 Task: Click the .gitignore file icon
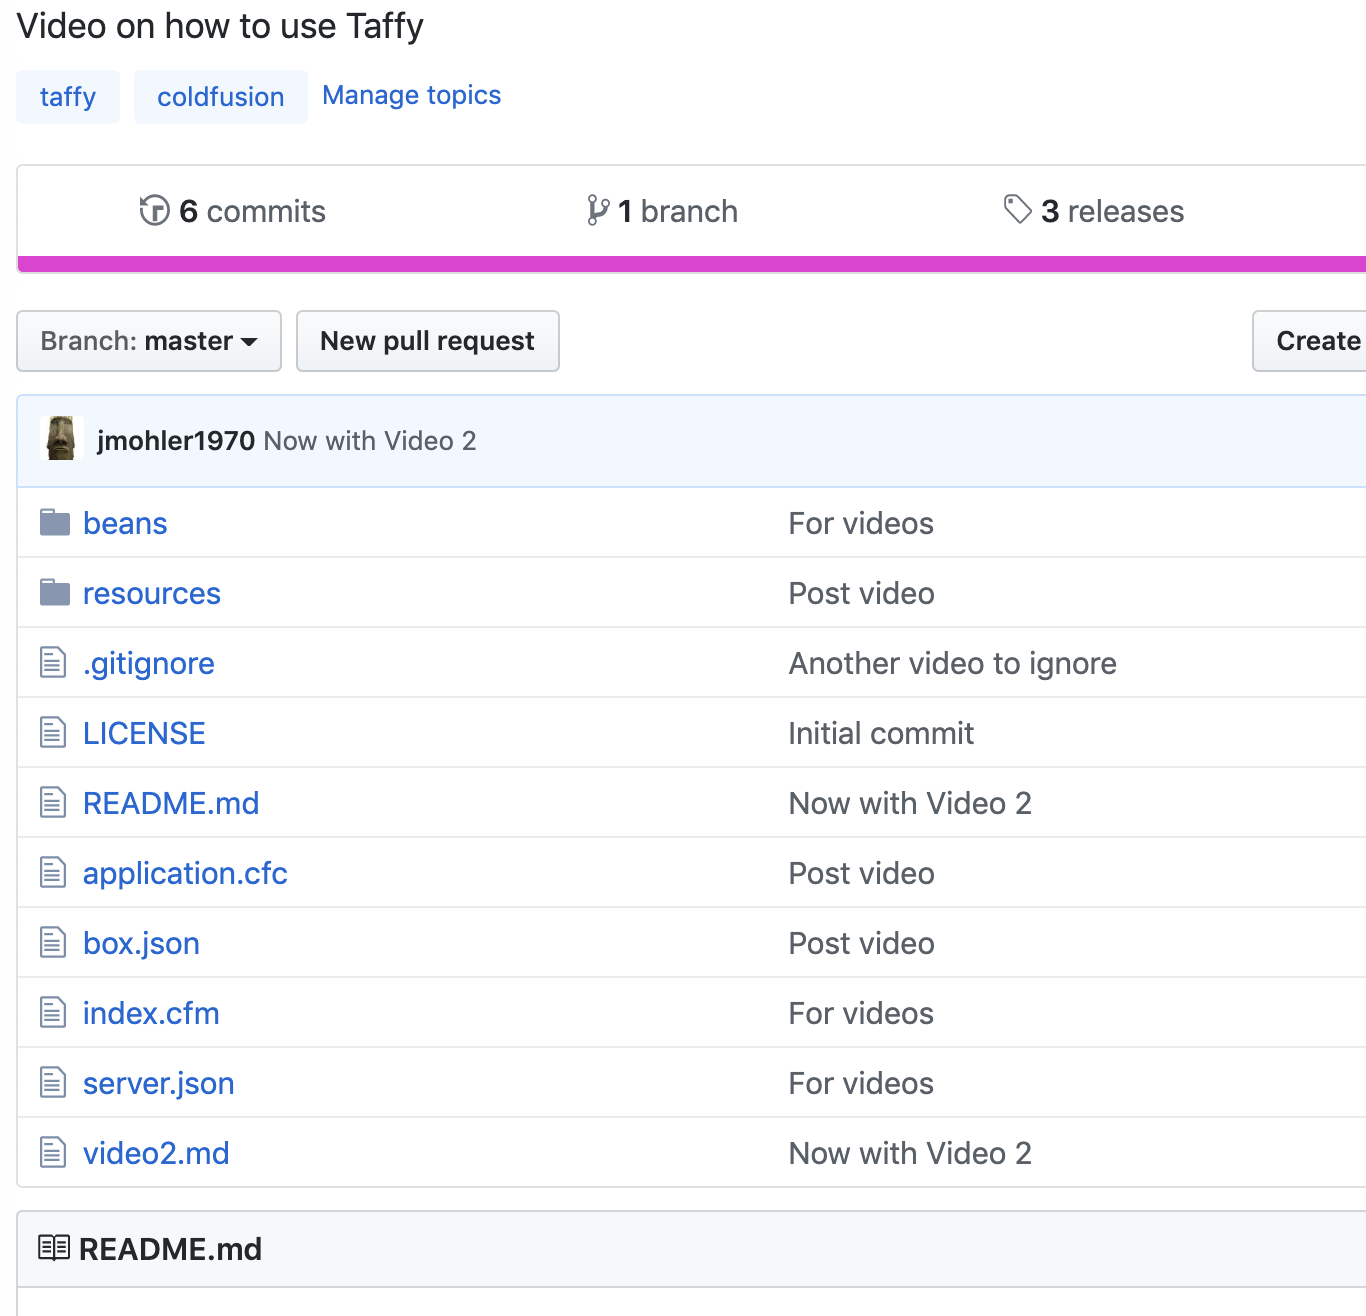(53, 662)
